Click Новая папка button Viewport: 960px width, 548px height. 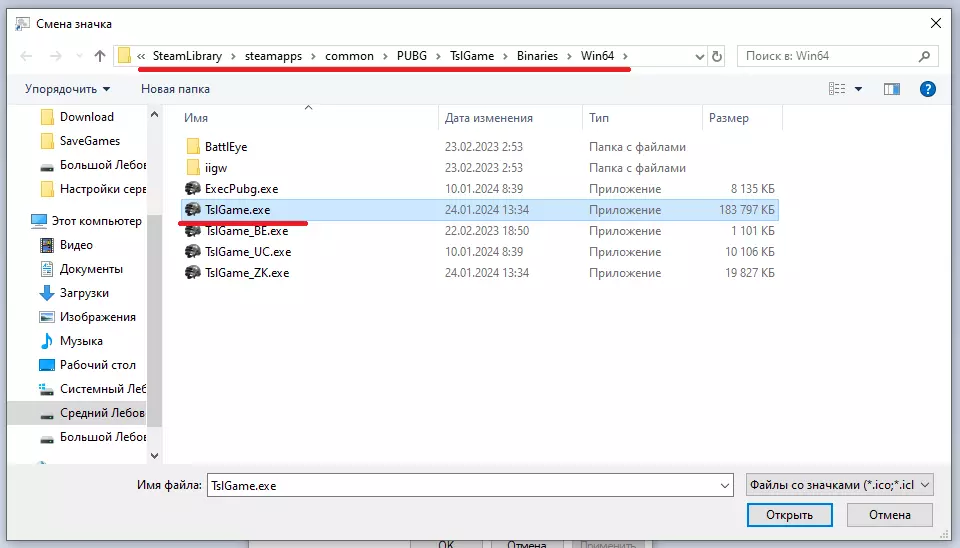(175, 89)
